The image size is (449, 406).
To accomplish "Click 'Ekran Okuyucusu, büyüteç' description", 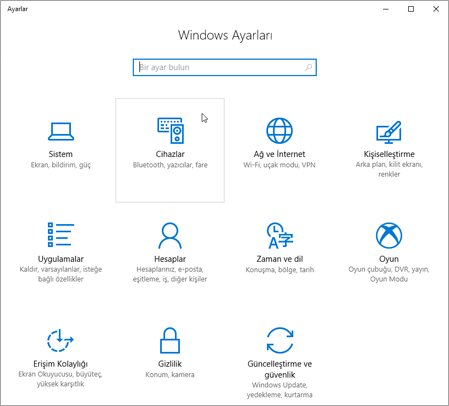I will (x=60, y=379).
